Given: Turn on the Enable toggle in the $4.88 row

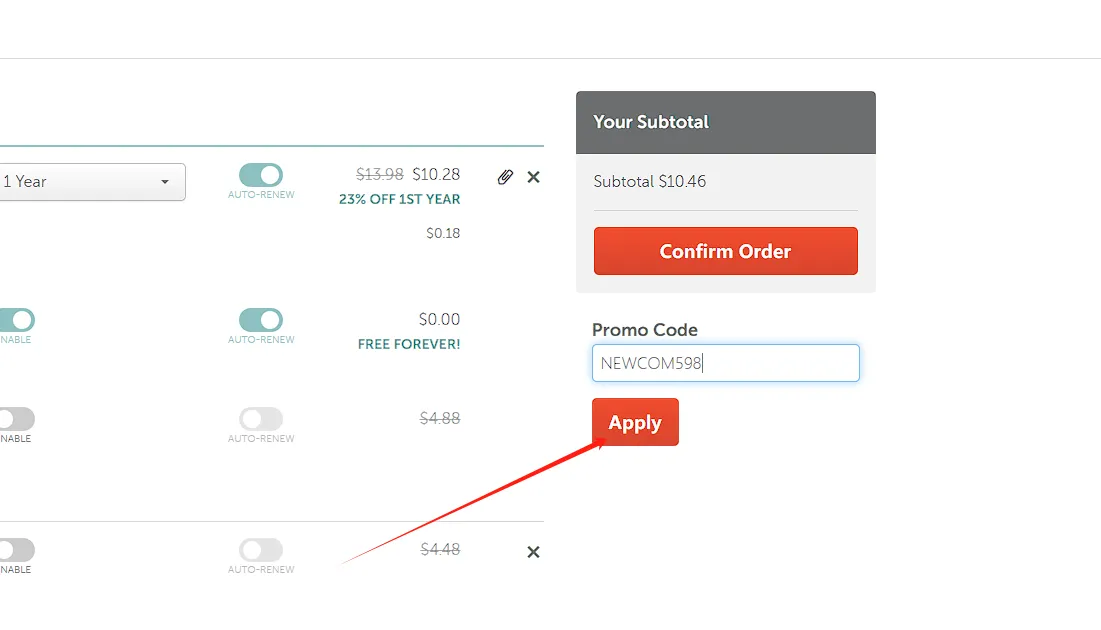Looking at the screenshot, I should coord(17,419).
